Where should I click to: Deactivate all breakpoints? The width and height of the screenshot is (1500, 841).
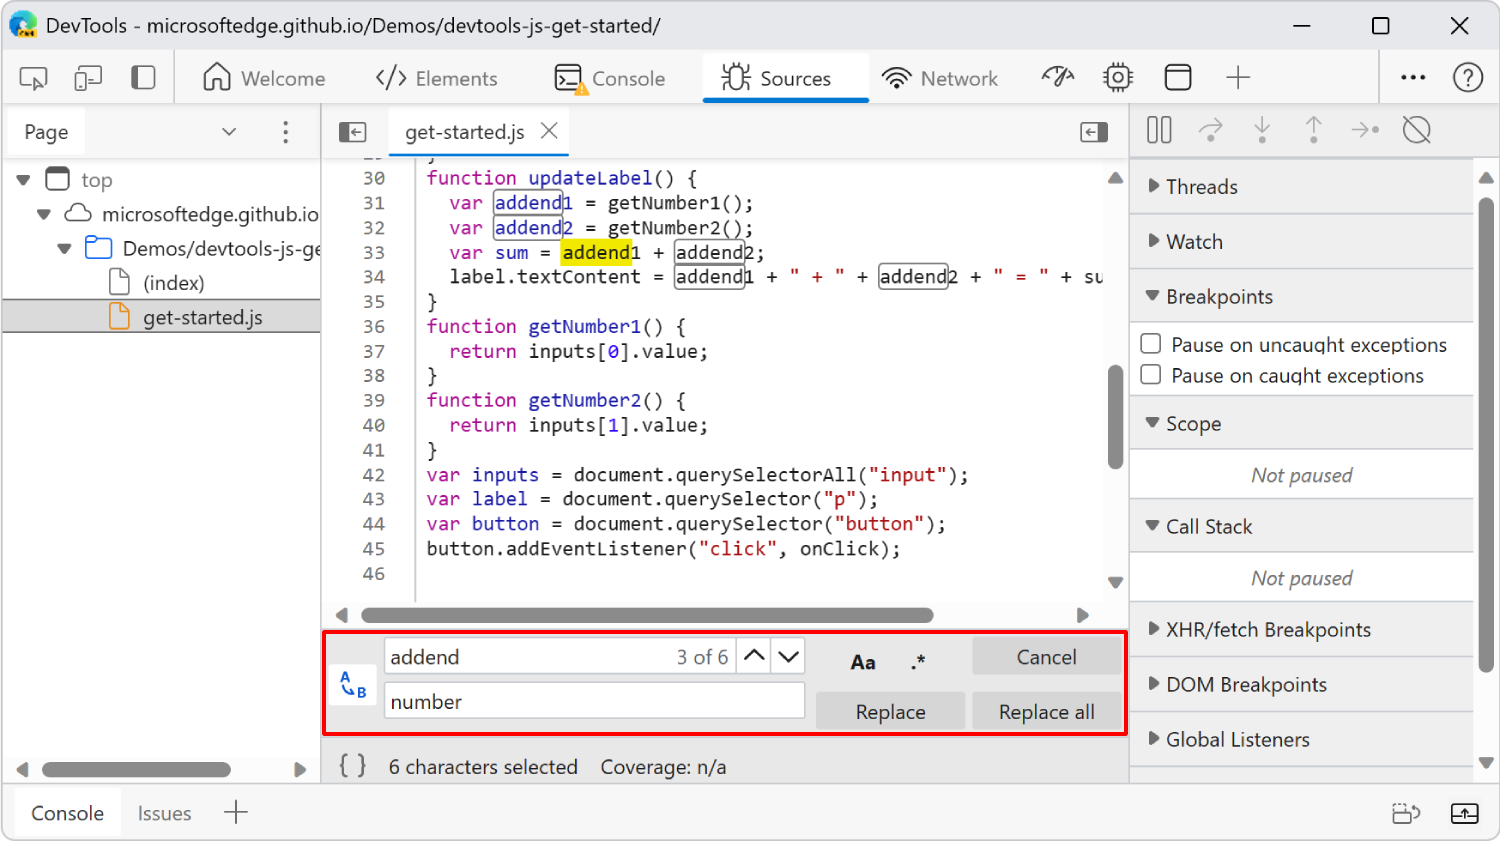[1417, 130]
